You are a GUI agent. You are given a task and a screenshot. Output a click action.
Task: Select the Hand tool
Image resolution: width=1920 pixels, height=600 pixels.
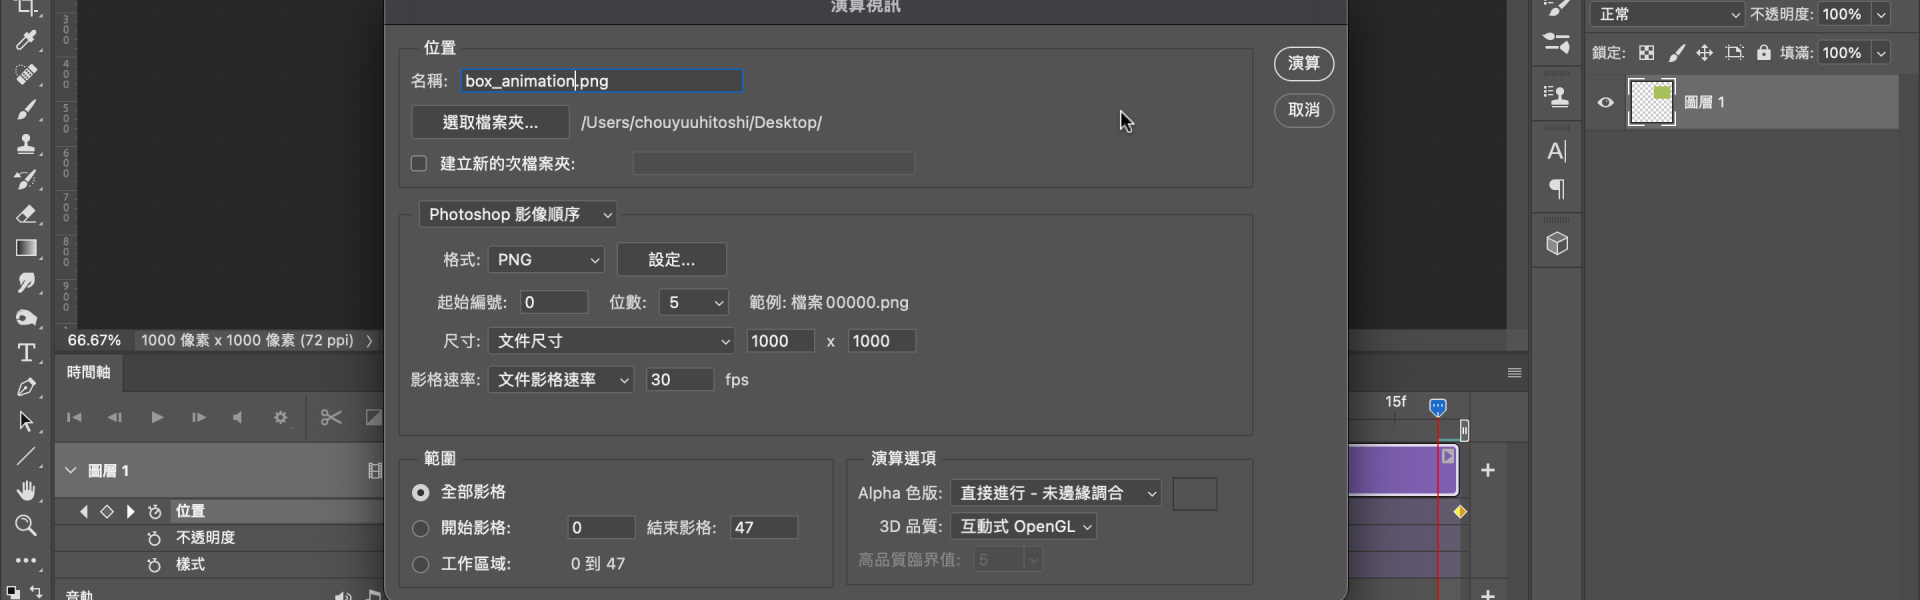[x=26, y=490]
